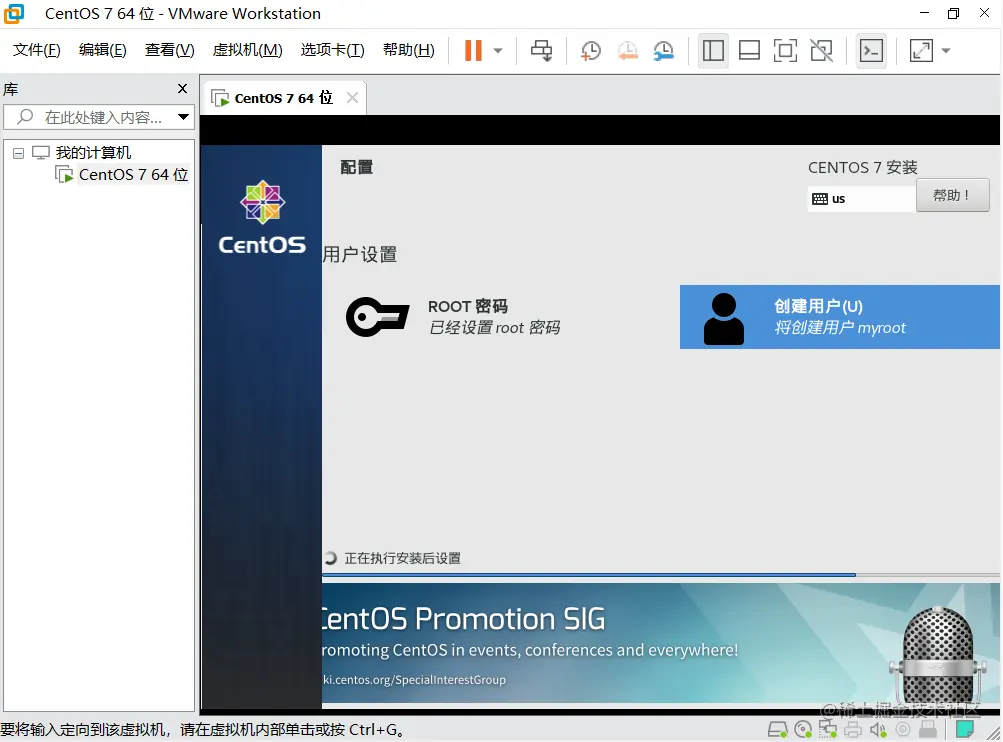Show the console view

871,51
